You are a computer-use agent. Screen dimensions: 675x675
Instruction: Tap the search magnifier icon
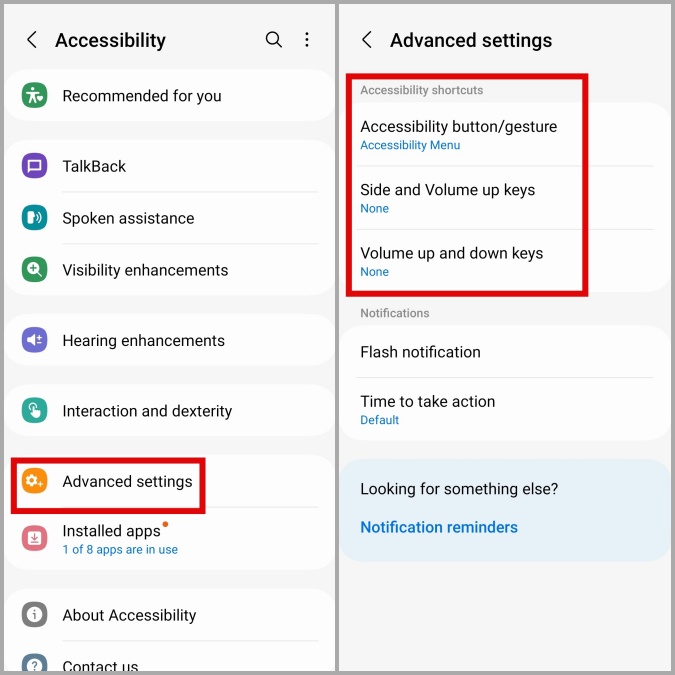[273, 40]
